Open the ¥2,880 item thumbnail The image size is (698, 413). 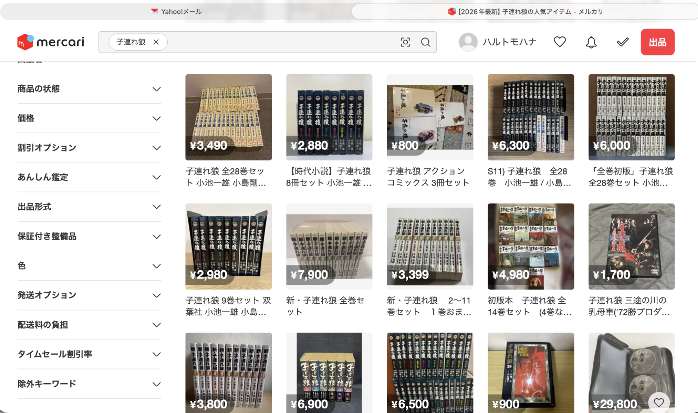(x=329, y=117)
